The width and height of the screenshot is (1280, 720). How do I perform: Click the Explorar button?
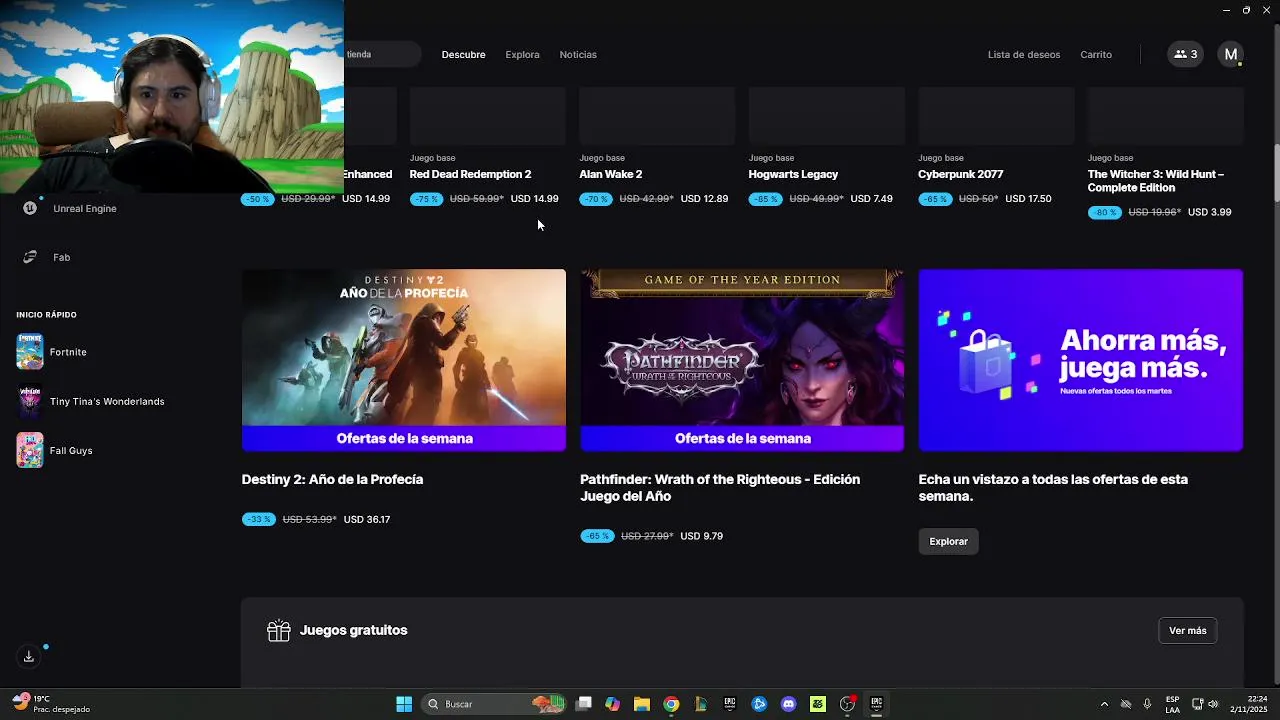948,541
